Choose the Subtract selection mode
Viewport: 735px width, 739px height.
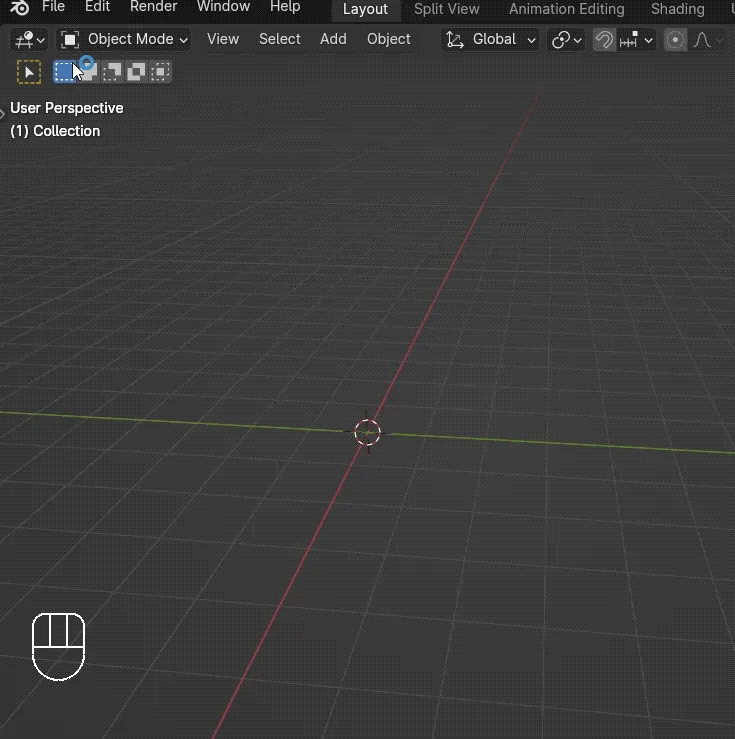click(112, 72)
